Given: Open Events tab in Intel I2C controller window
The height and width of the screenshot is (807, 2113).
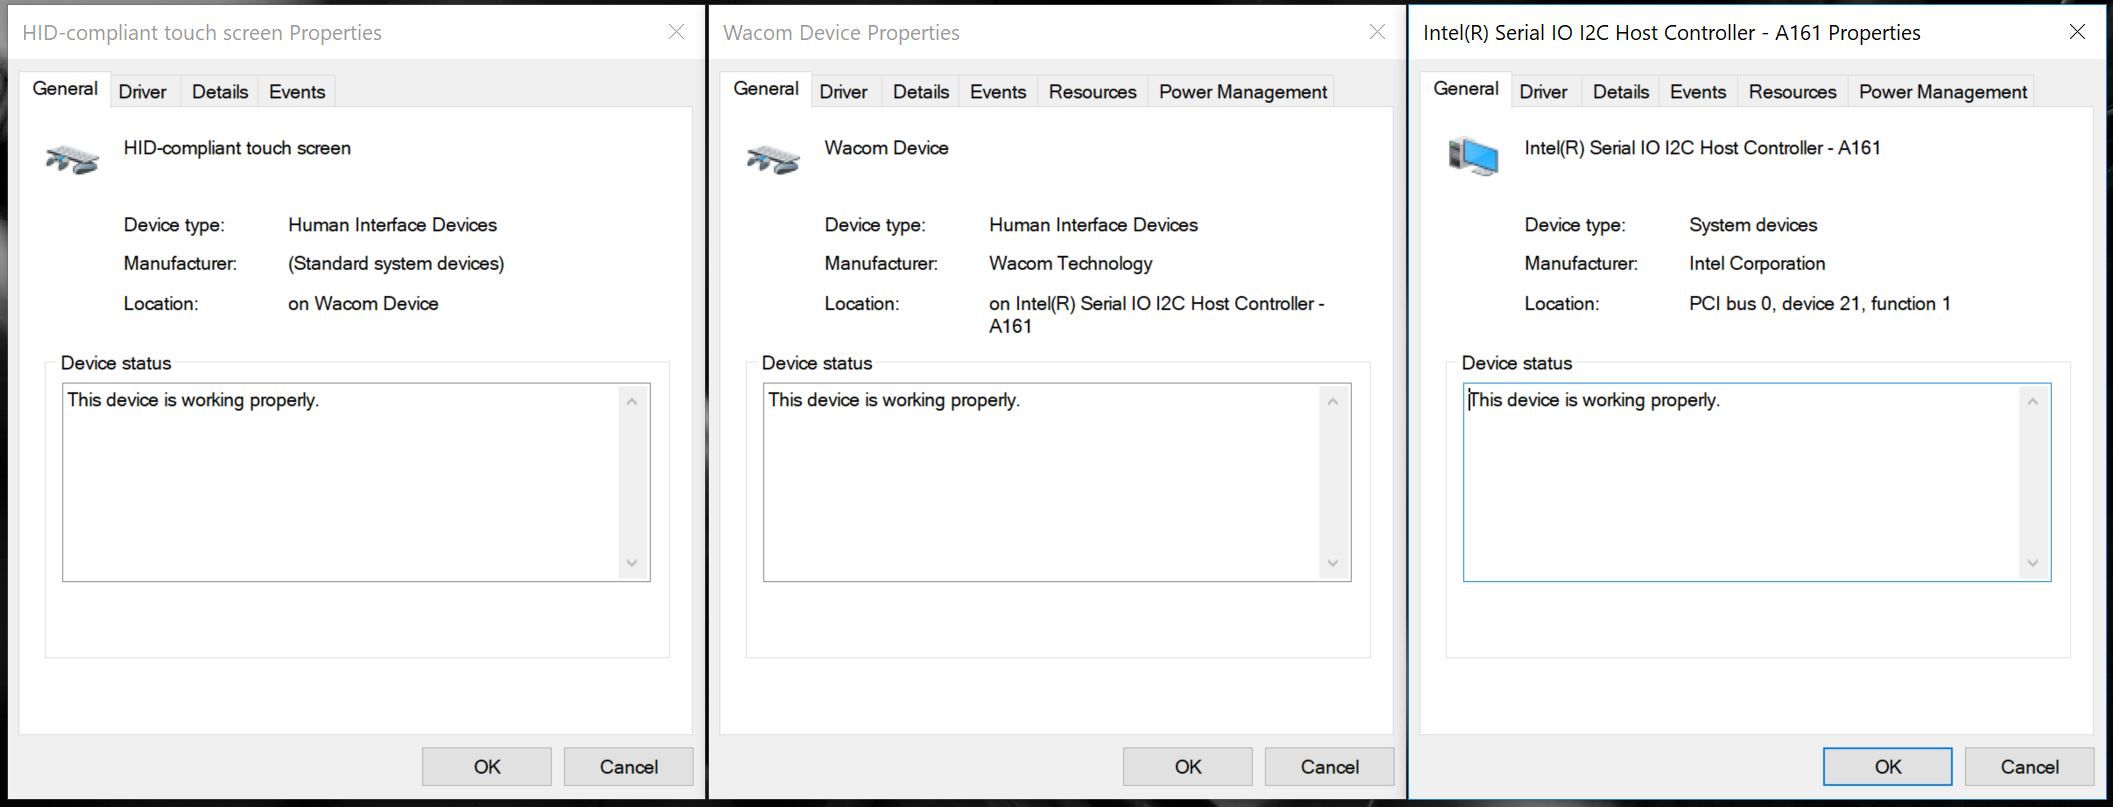Looking at the screenshot, I should click(x=1698, y=92).
